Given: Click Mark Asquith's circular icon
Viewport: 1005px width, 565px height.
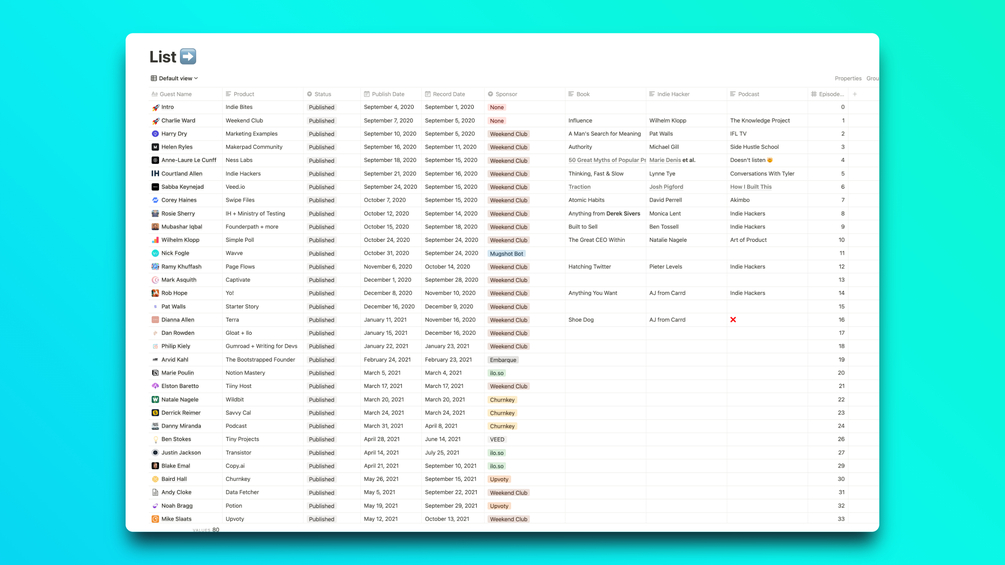Looking at the screenshot, I should 155,280.
